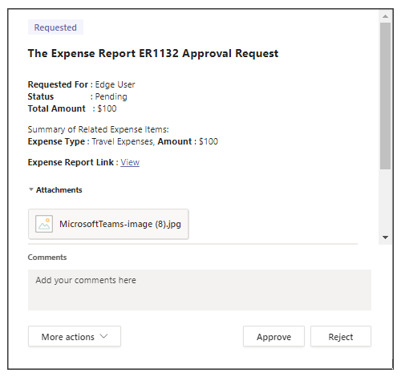The image size is (402, 380).
Task: Click the scrollbar up arrow
Action: coord(385,16)
